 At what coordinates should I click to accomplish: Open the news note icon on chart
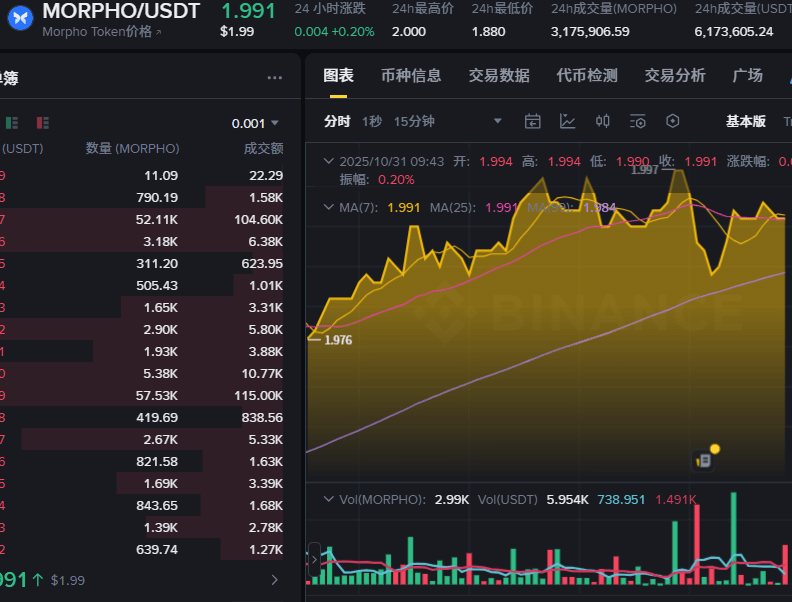(704, 460)
